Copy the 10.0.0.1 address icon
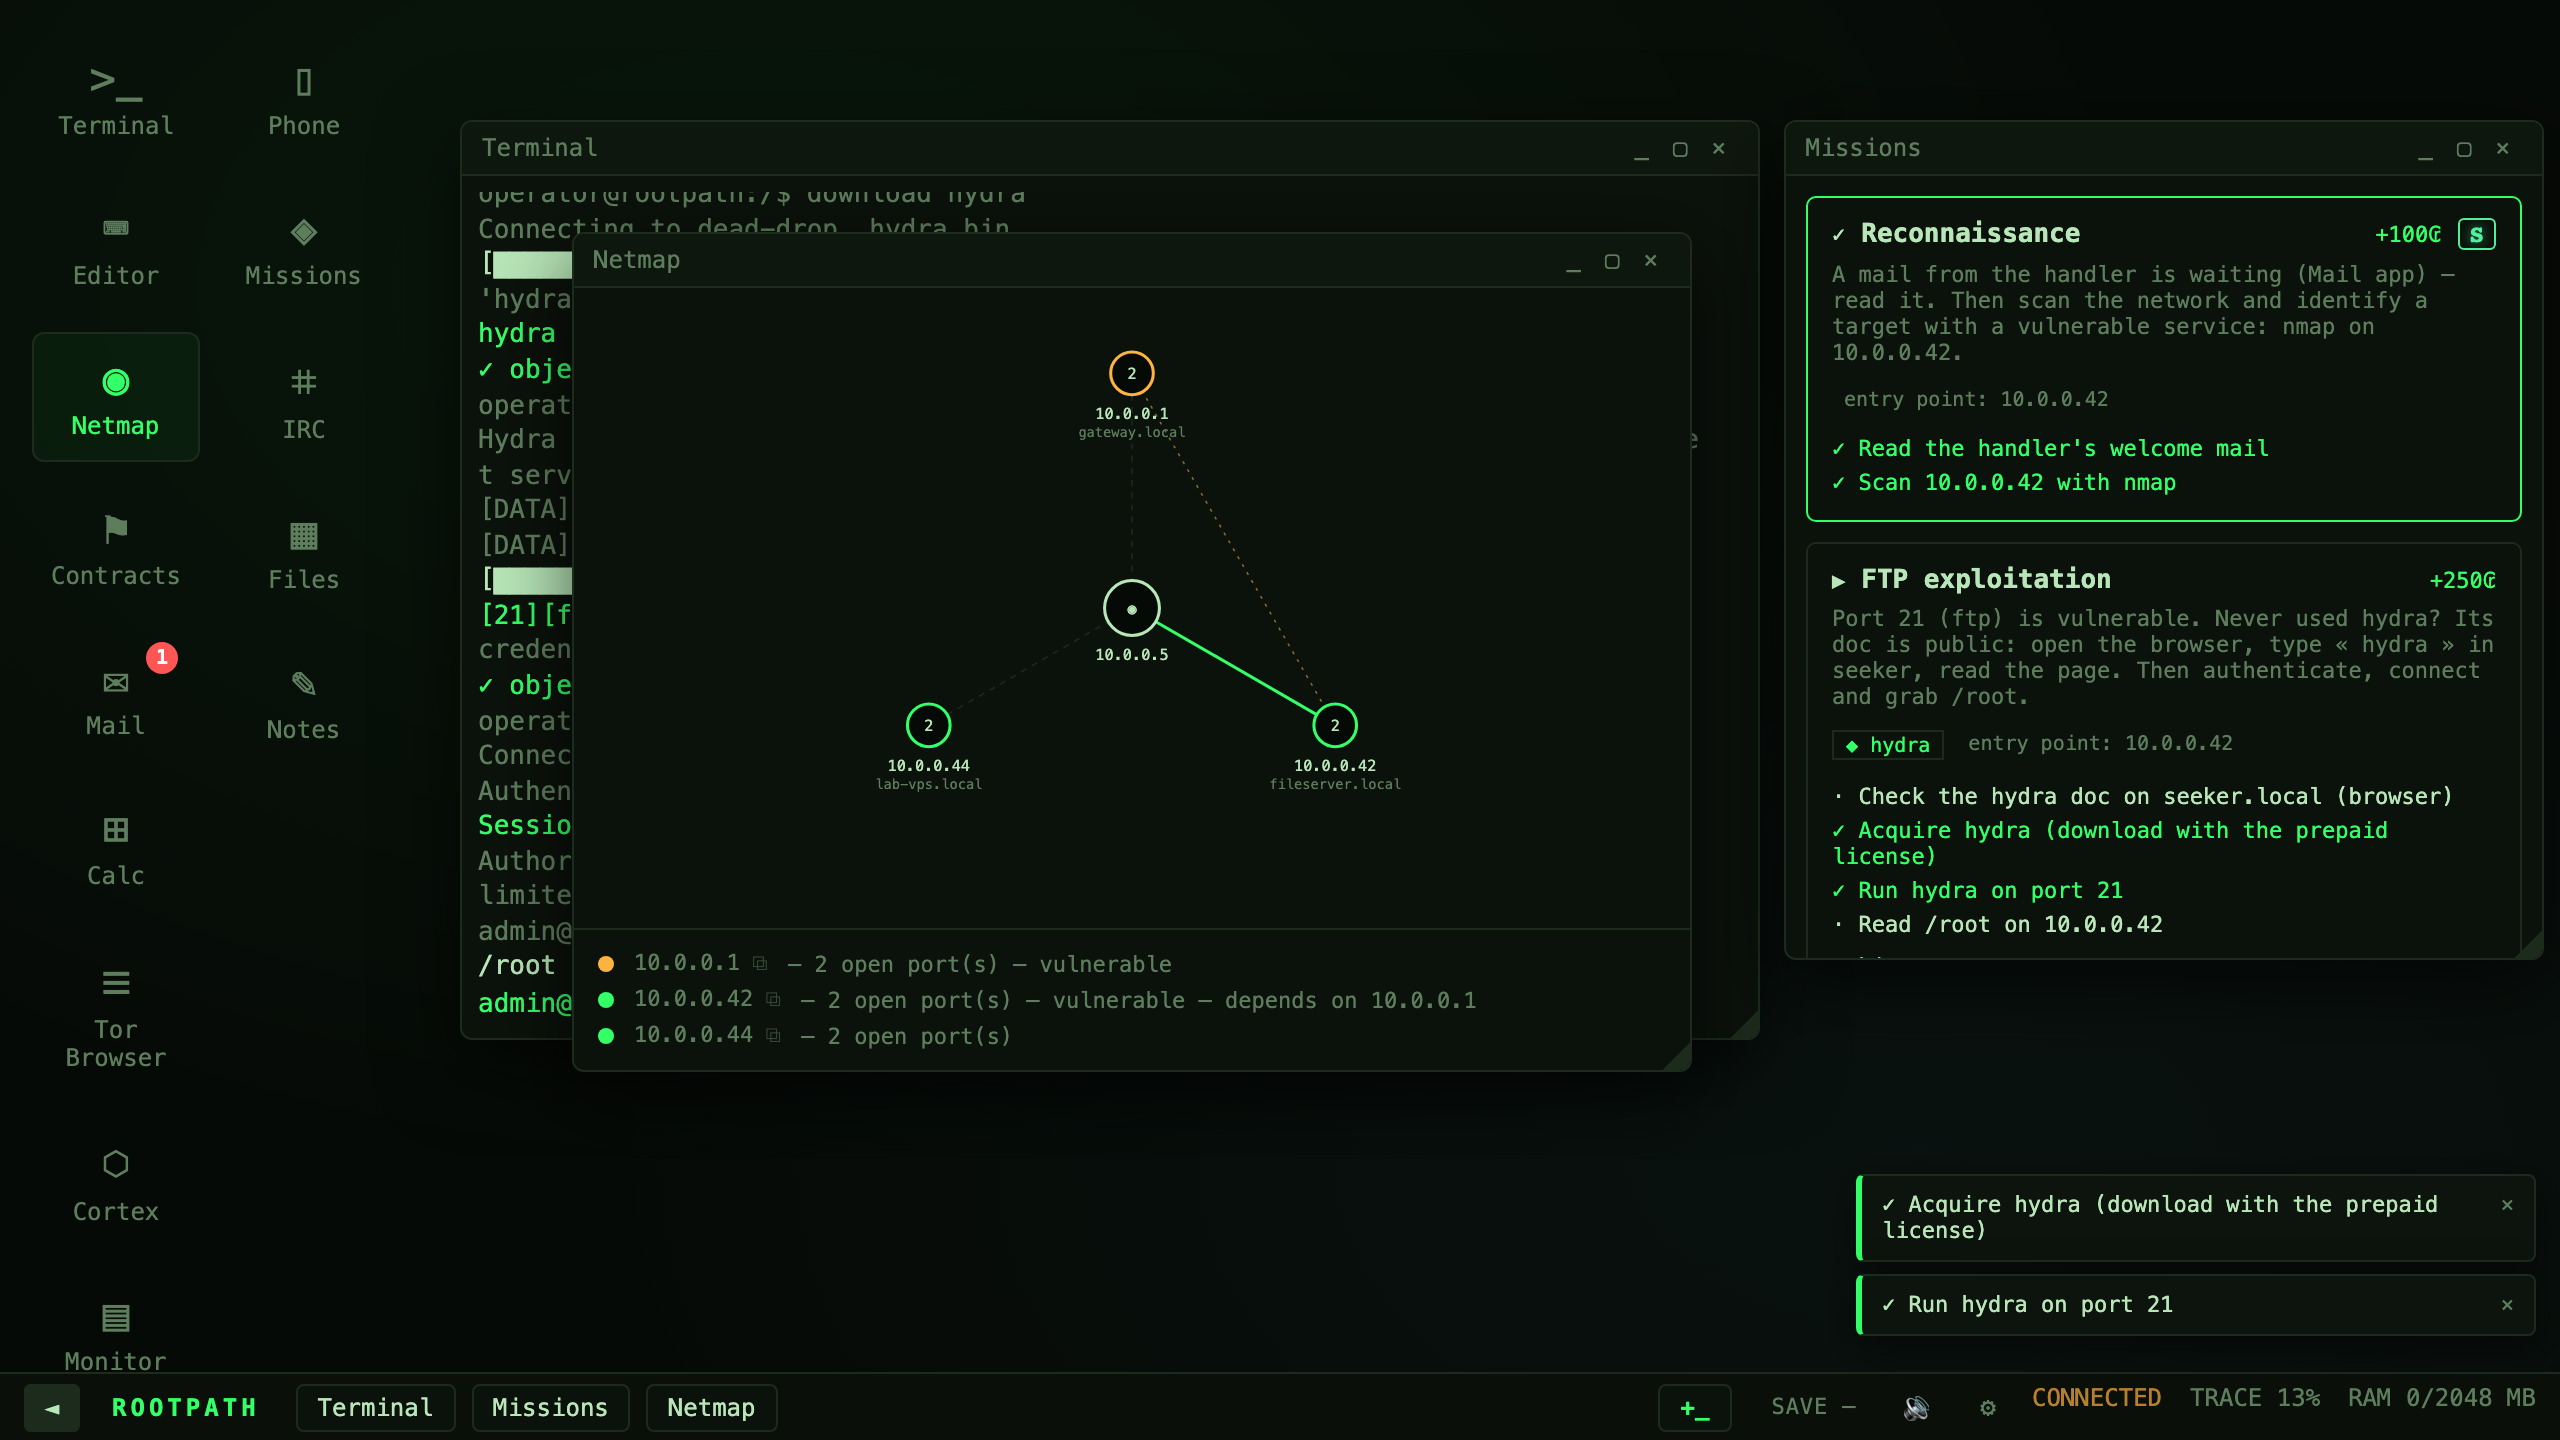 tap(760, 963)
